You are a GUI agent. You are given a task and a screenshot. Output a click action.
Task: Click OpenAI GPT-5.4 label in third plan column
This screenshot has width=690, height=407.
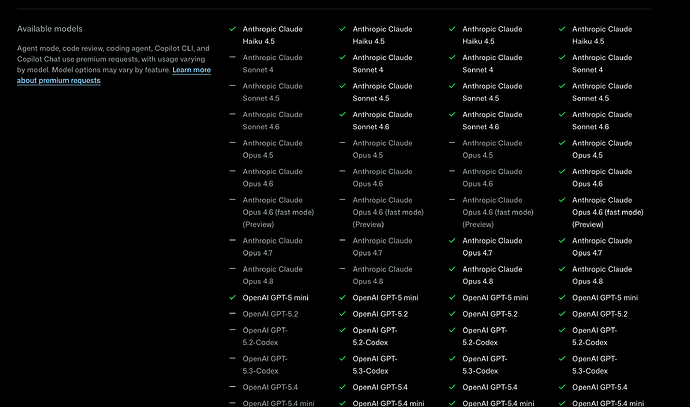point(490,387)
